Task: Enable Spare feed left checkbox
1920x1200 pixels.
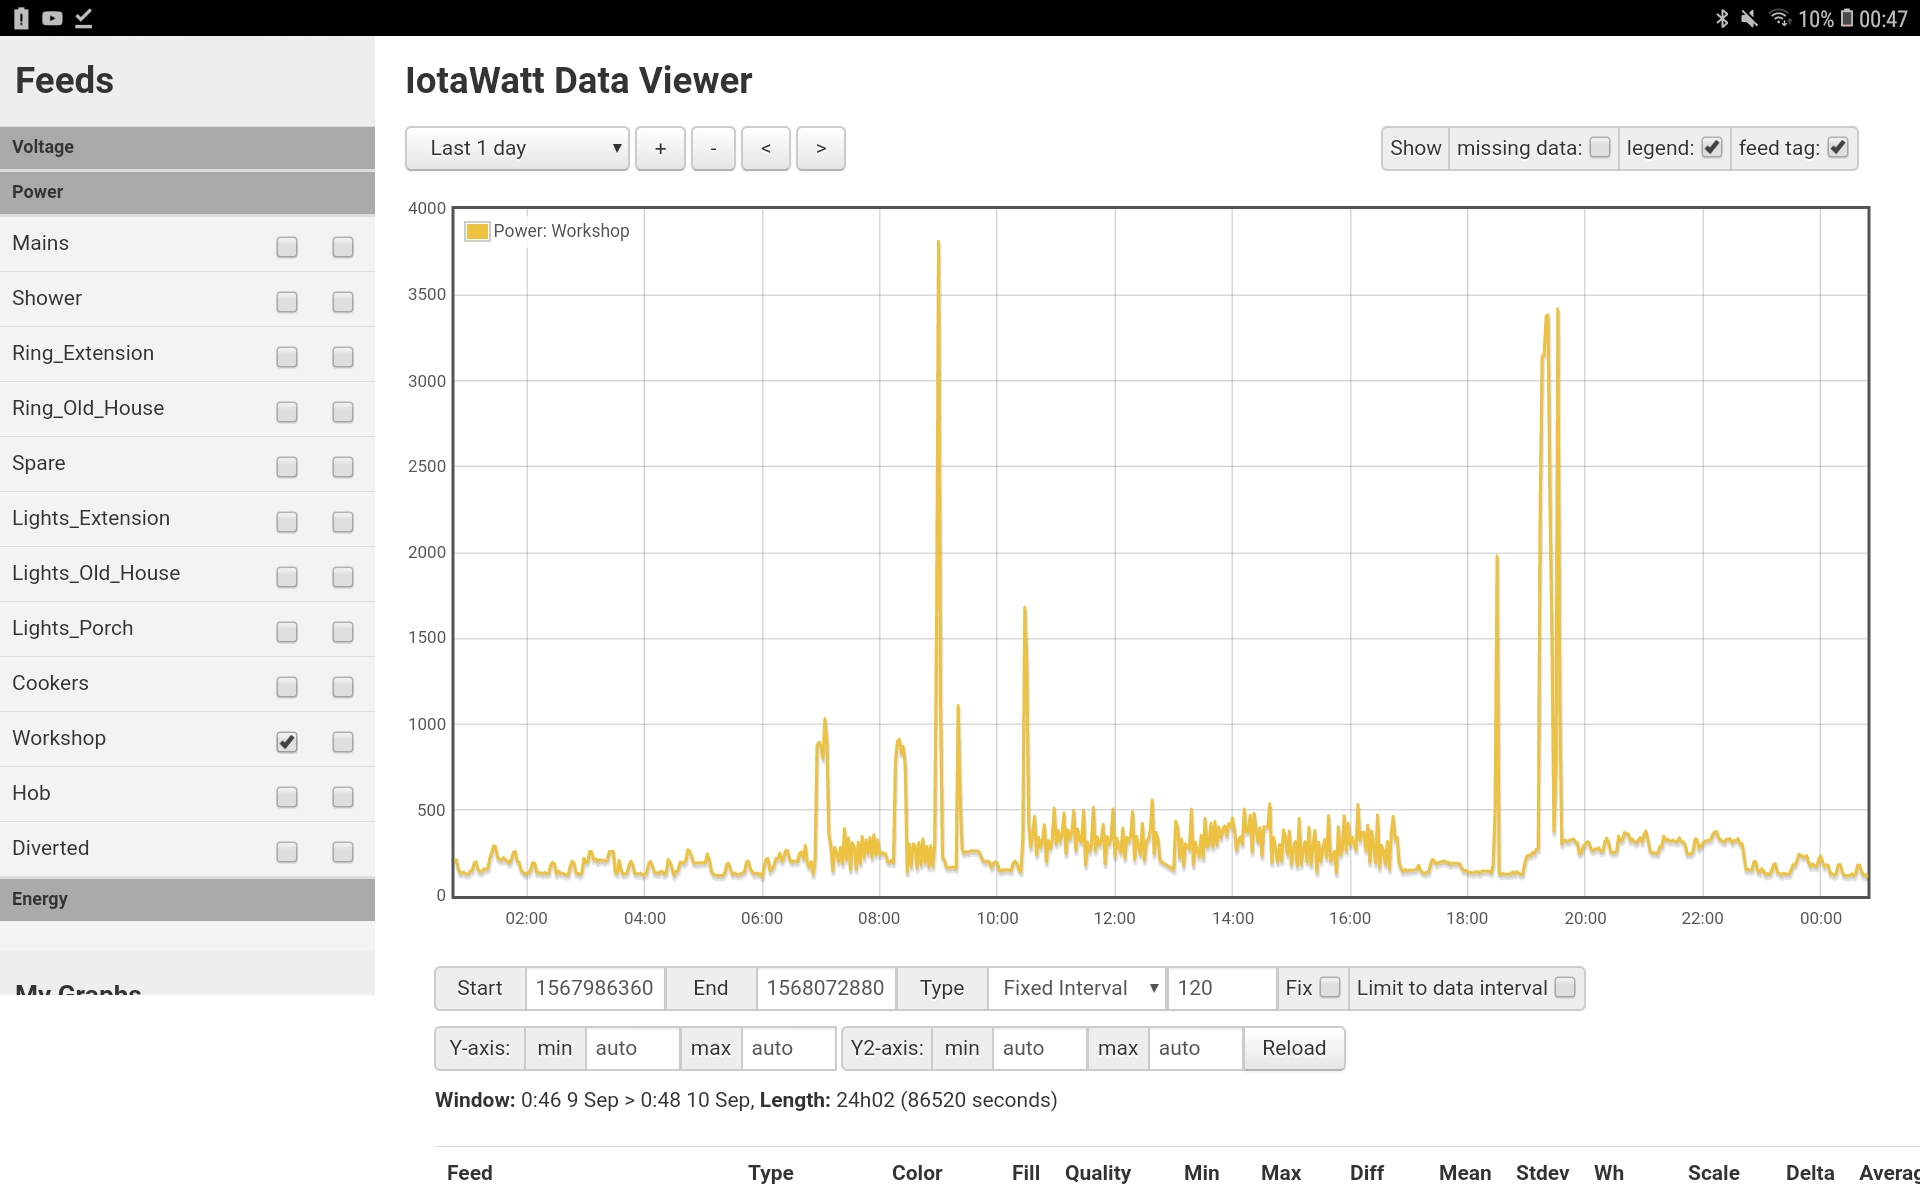Action: pyautogui.click(x=287, y=467)
